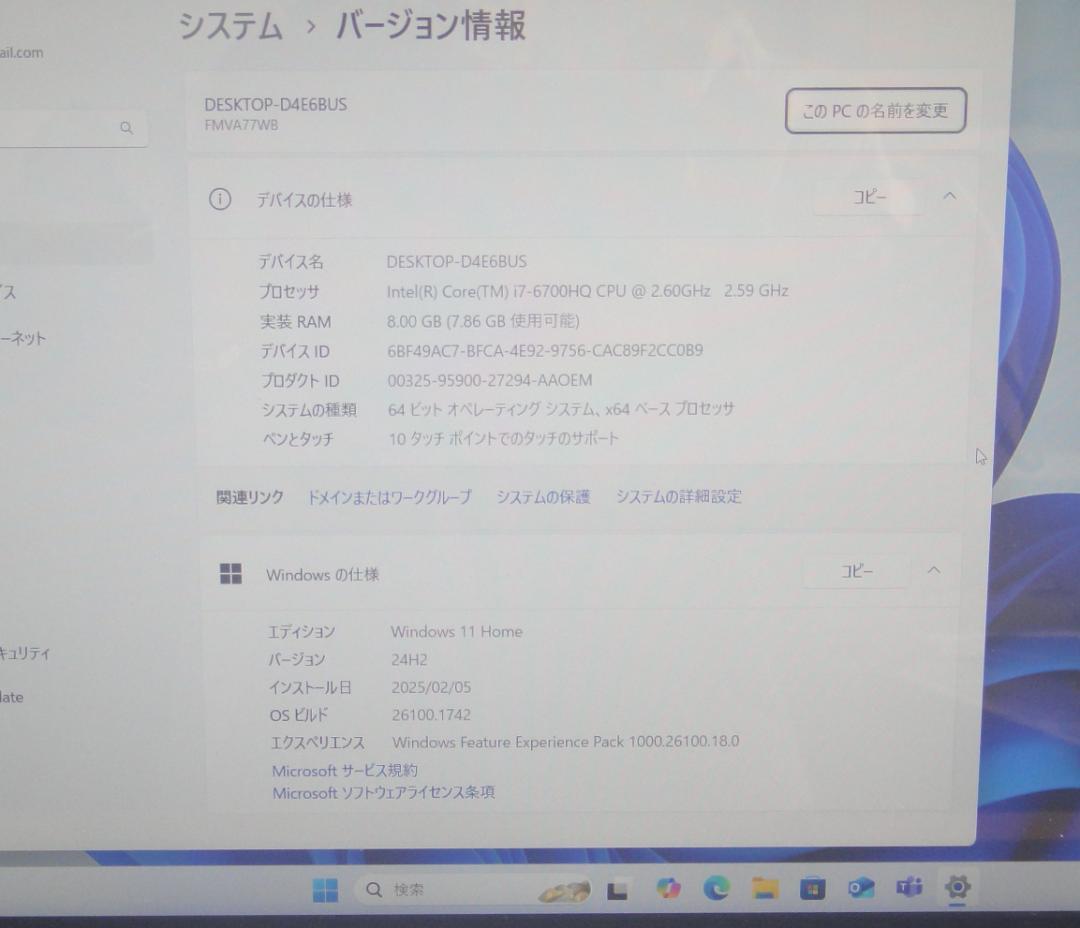
Task: Click the Windows logo beside Windows の仕様
Action: point(231,573)
